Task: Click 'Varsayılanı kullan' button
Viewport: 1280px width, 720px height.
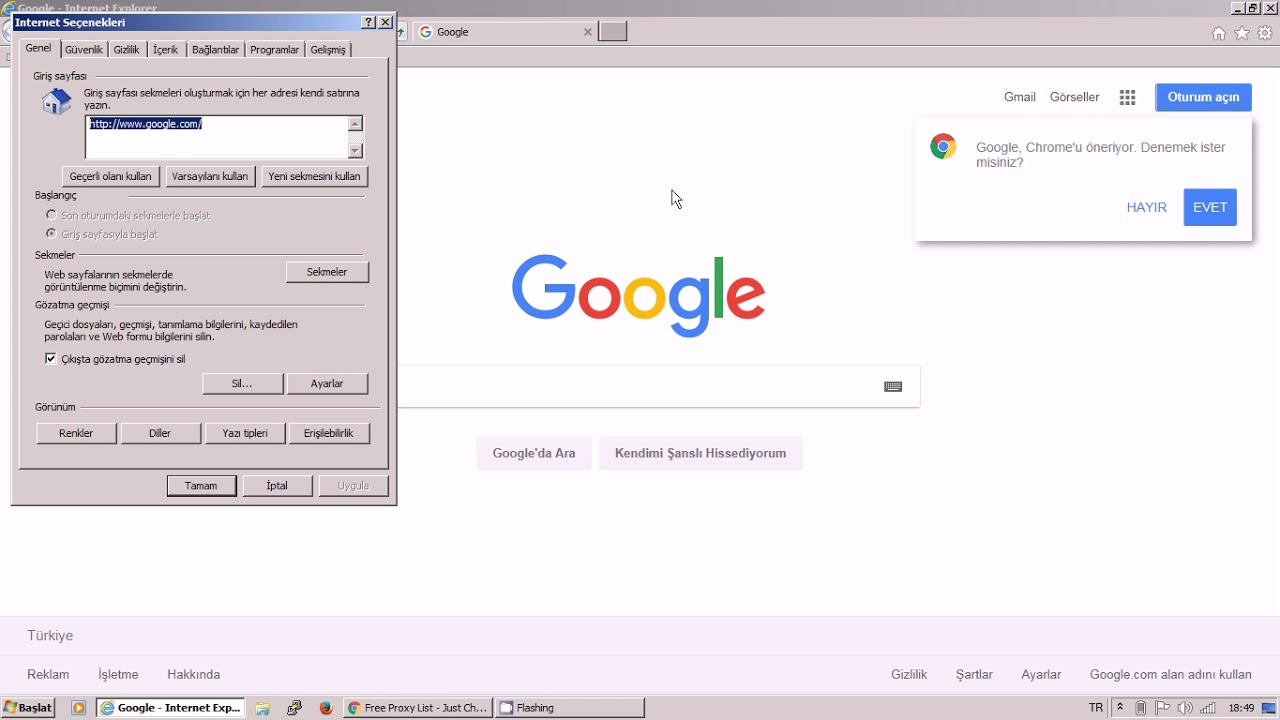Action: tap(210, 176)
